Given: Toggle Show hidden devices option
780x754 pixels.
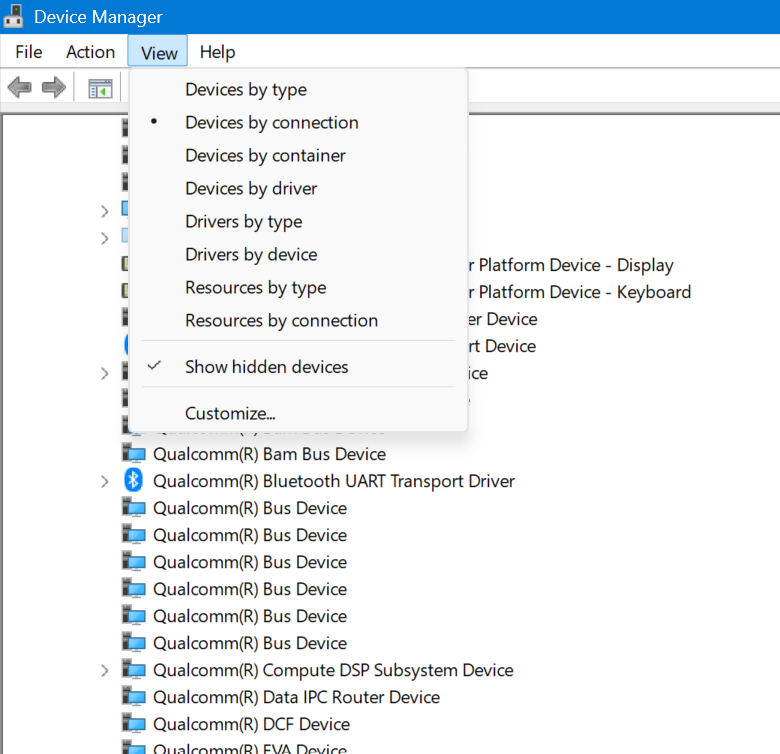Looking at the screenshot, I should [x=298, y=367].
